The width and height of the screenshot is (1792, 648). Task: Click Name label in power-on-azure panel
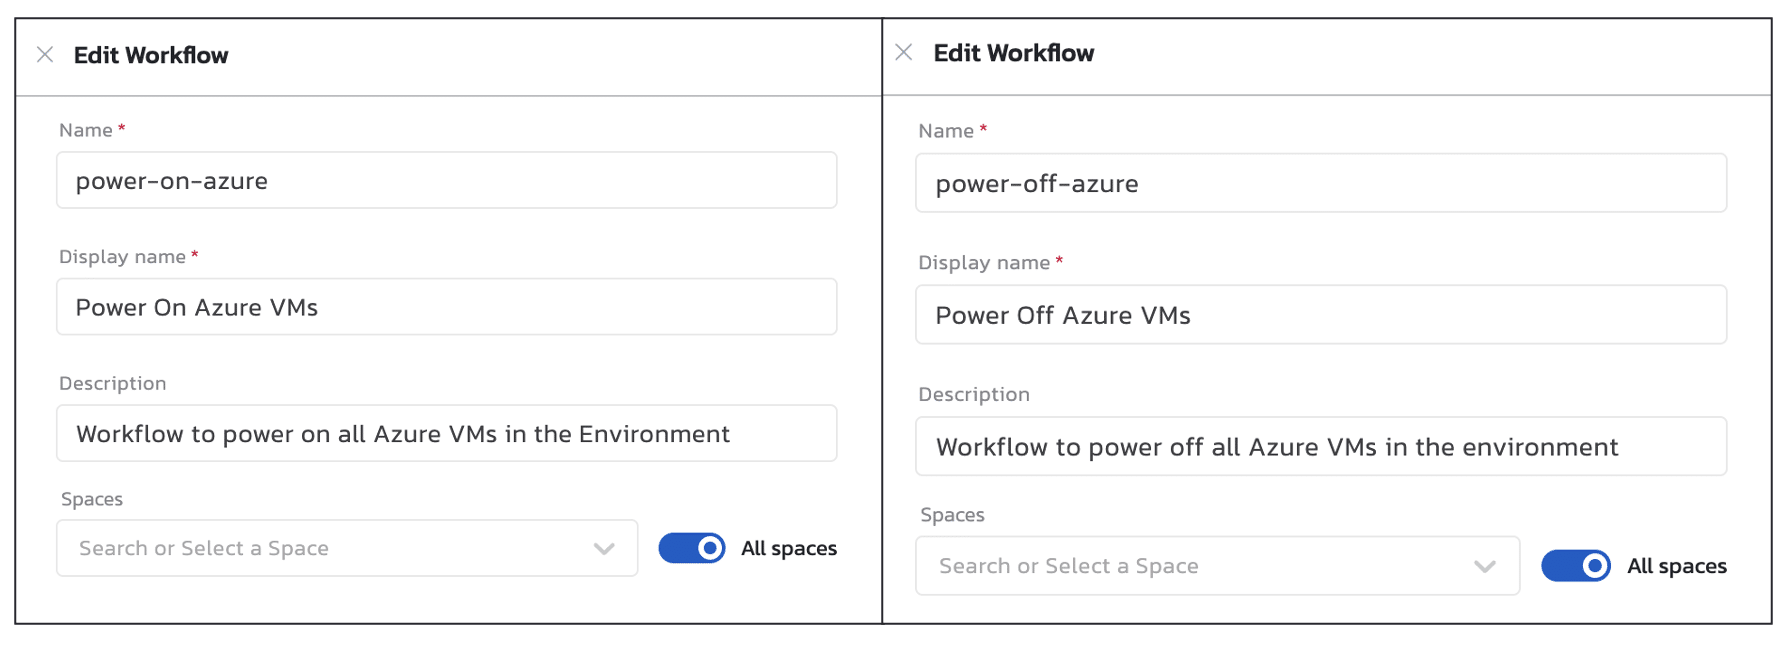pyautogui.click(x=86, y=130)
